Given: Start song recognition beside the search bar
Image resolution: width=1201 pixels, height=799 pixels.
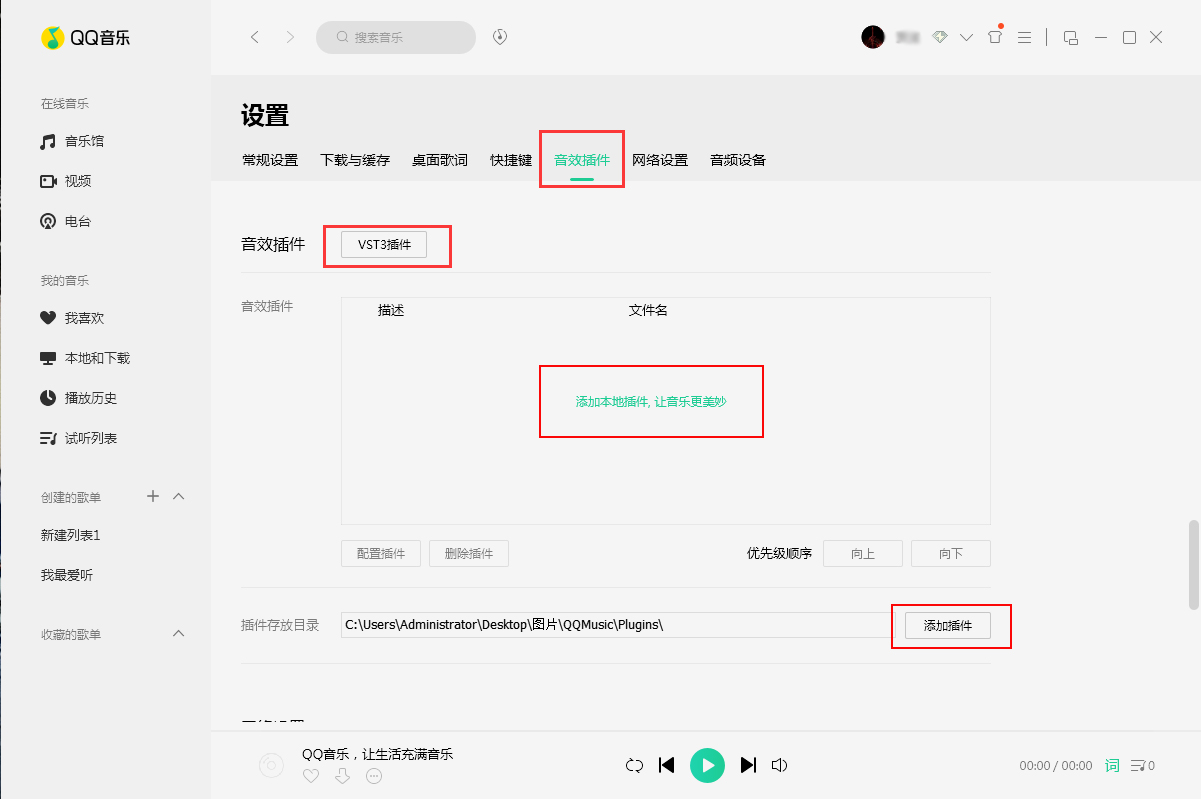Looking at the screenshot, I should 499,36.
